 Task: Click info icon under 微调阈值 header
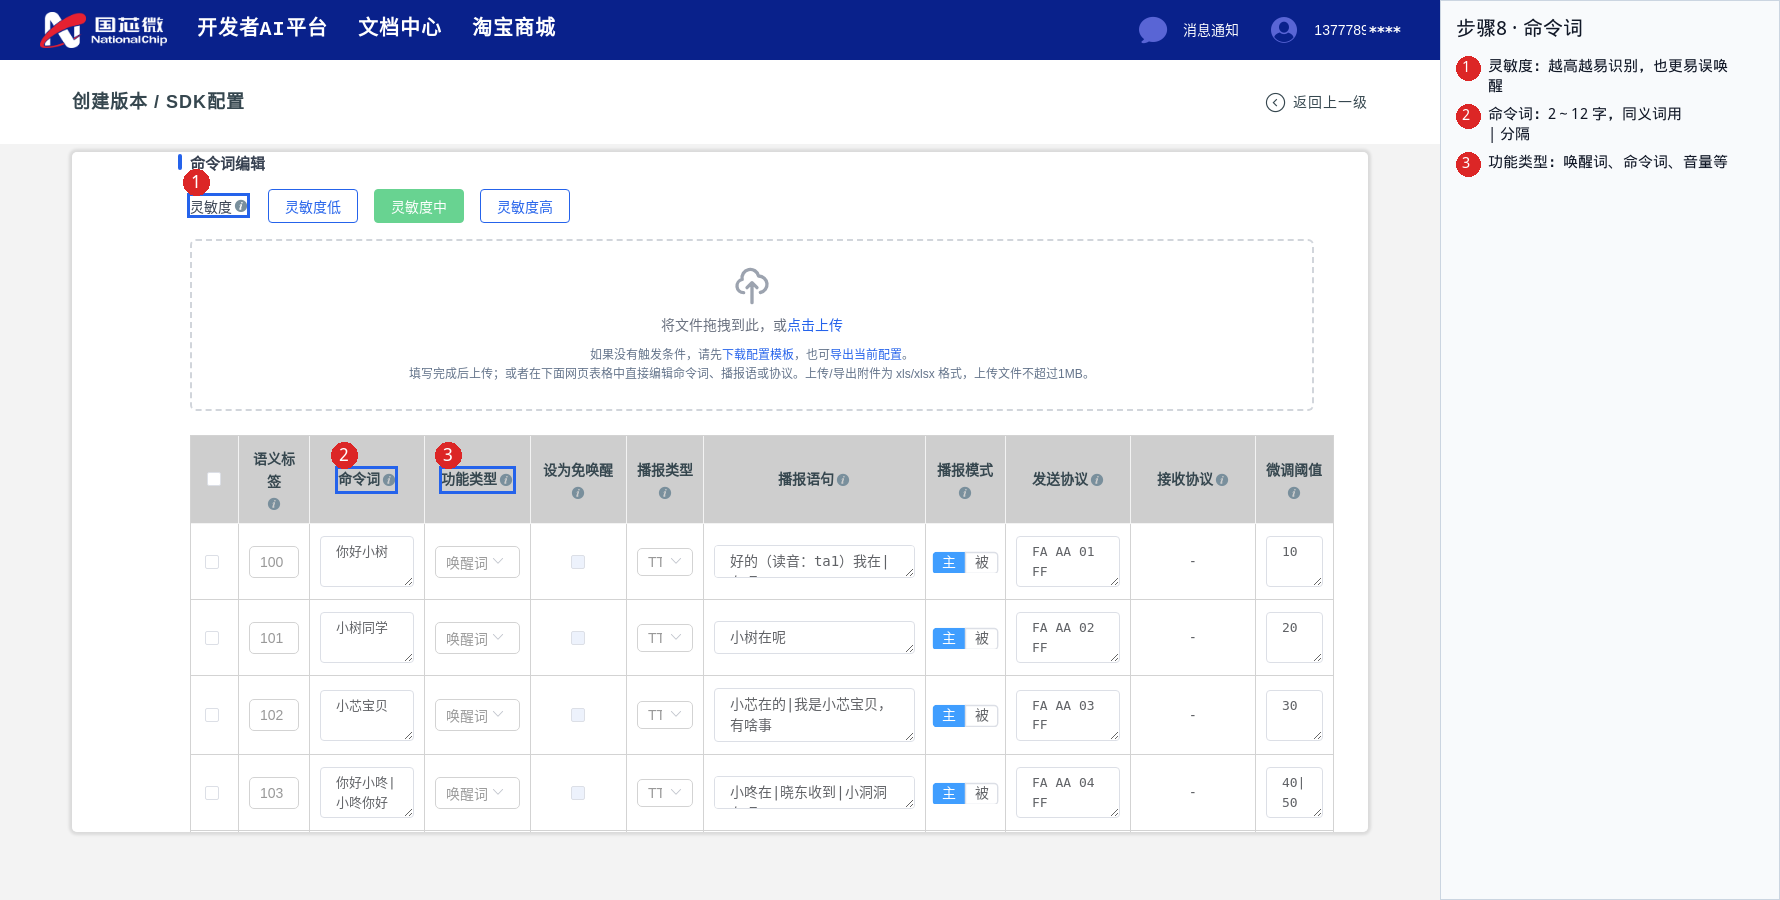click(1294, 493)
